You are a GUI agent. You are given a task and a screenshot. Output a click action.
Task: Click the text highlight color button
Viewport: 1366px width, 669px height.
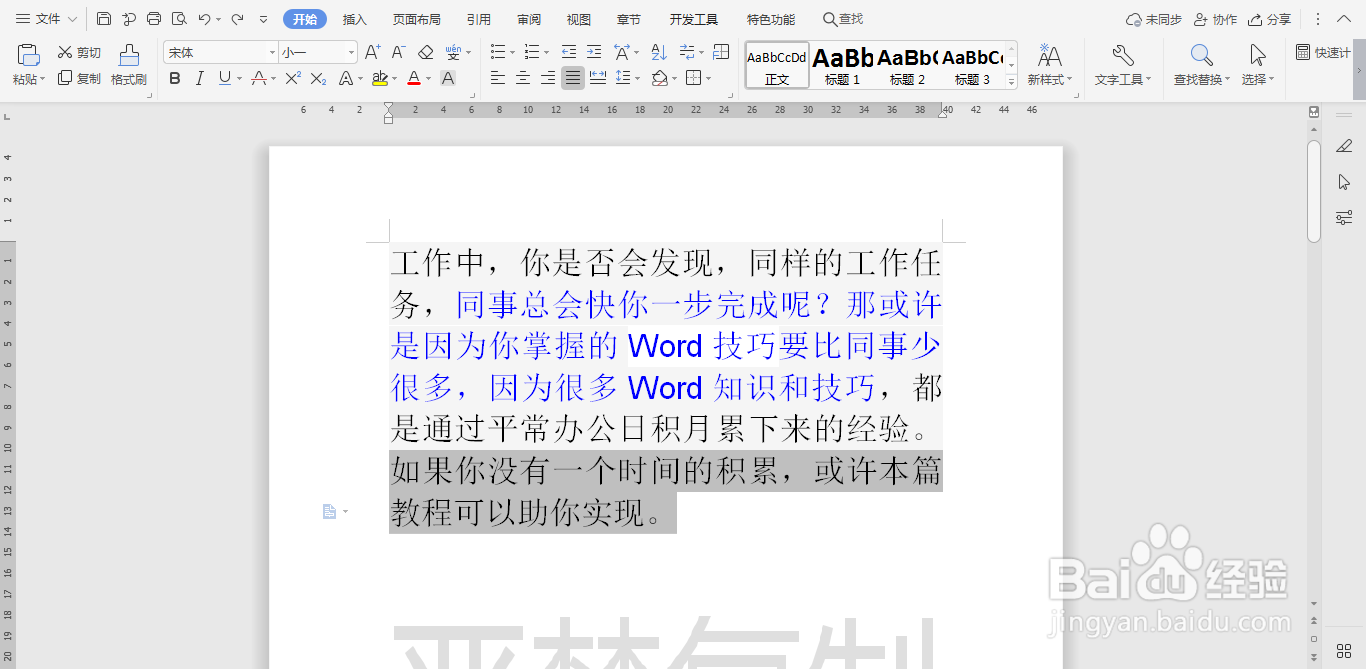379,78
